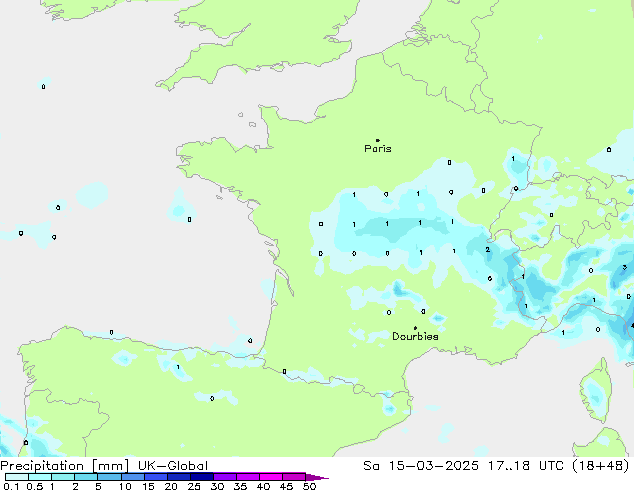Pick the 0.5–1 mm legend swatch
The width and height of the screenshot is (634, 490).
[40, 477]
